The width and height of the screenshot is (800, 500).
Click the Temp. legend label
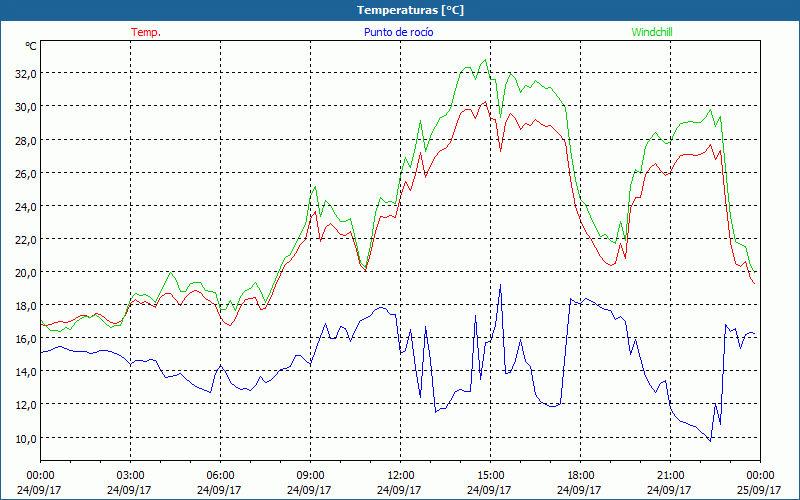click(x=146, y=32)
